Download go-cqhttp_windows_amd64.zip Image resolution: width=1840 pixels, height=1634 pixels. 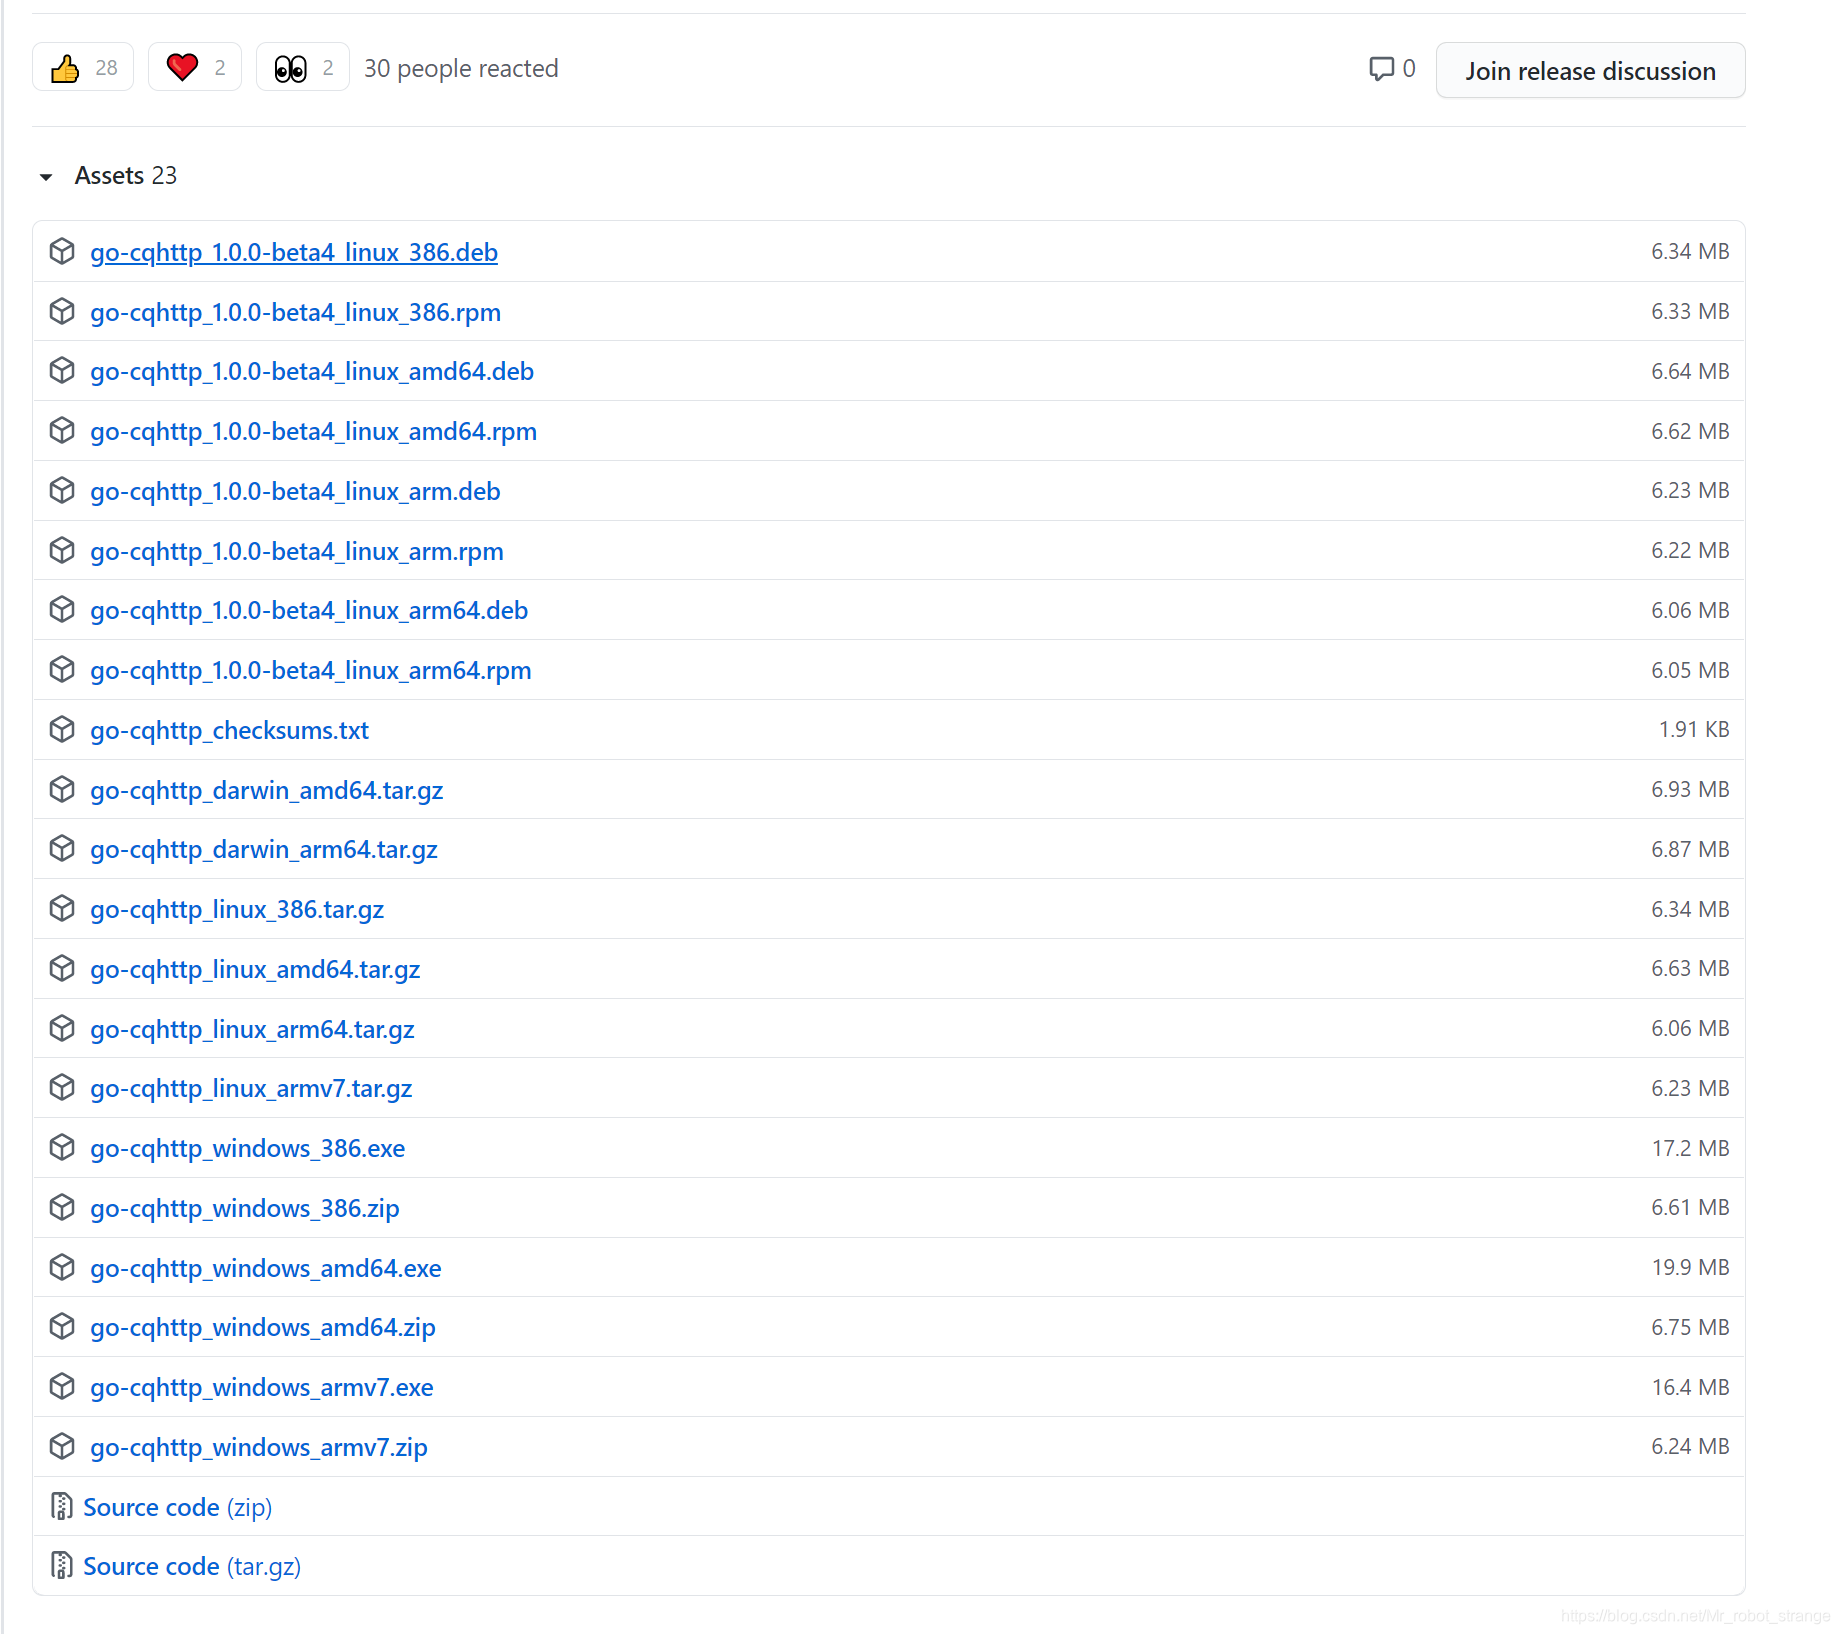[262, 1327]
